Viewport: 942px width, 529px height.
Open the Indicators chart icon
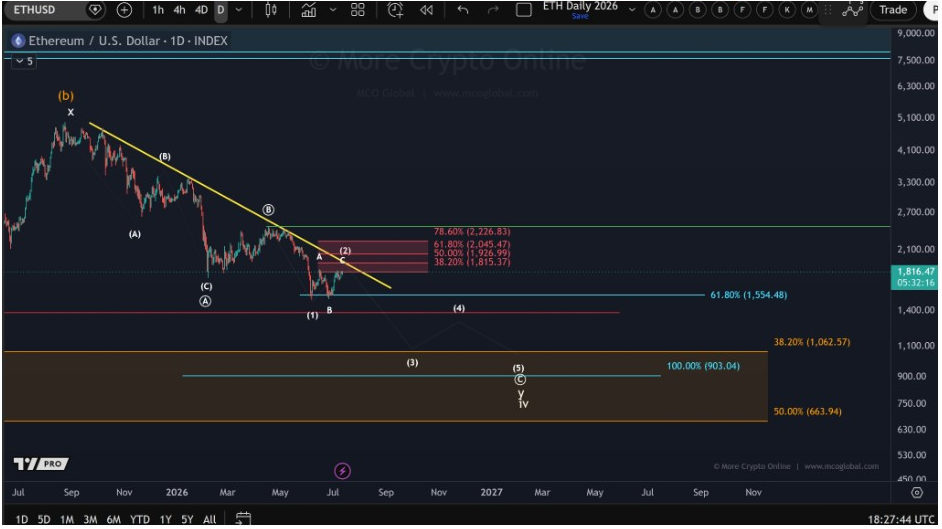pos(308,10)
